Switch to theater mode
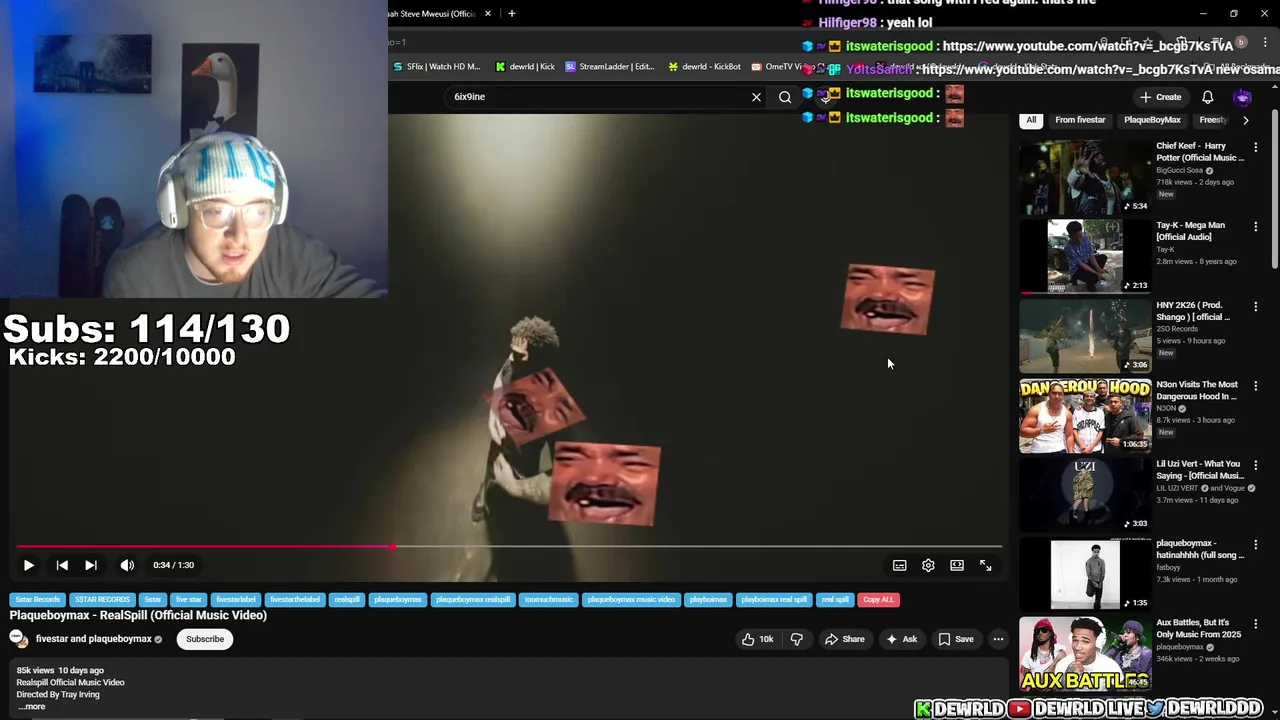The height and width of the screenshot is (720, 1280). [957, 565]
